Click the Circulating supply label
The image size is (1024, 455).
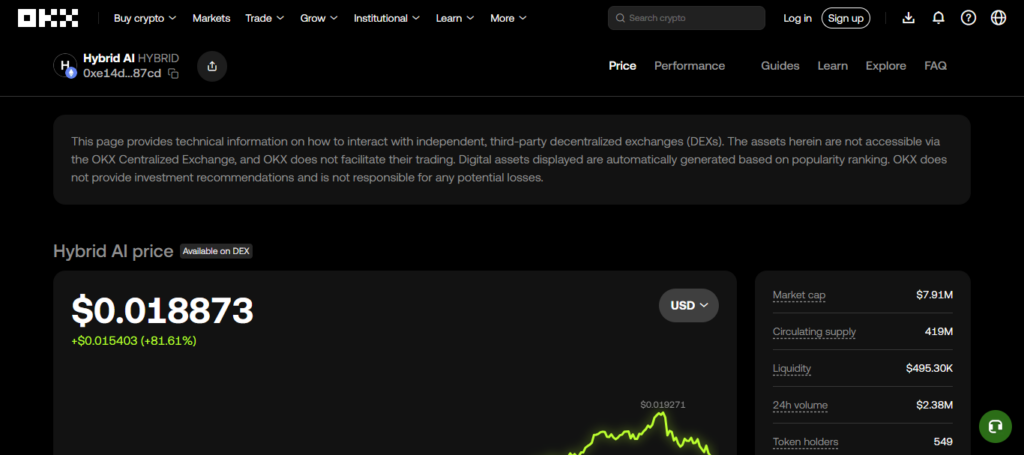click(x=814, y=332)
